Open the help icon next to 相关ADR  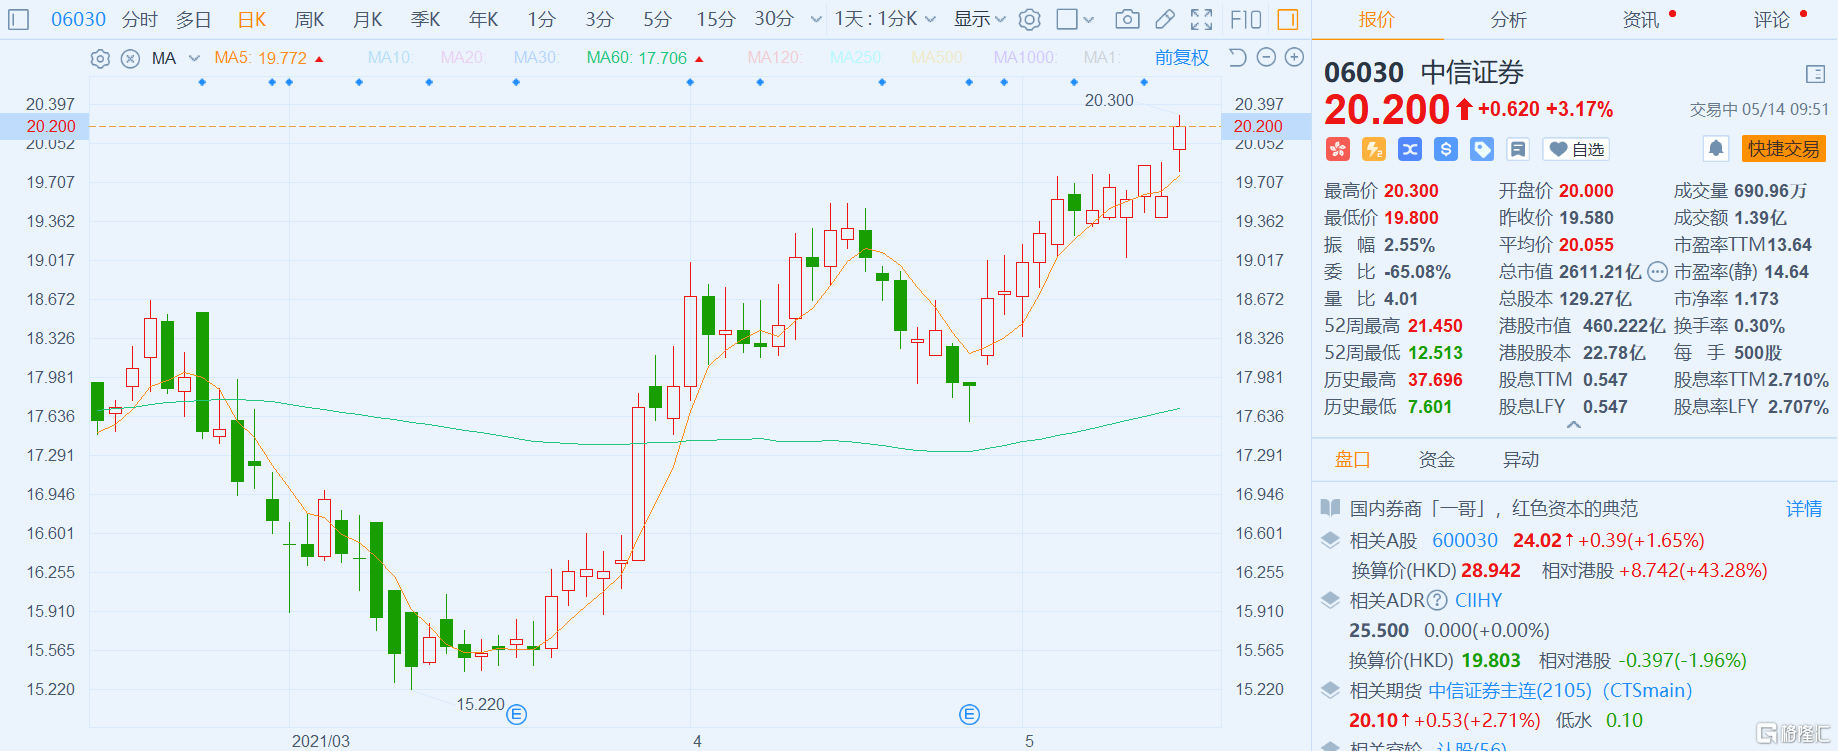[1437, 600]
